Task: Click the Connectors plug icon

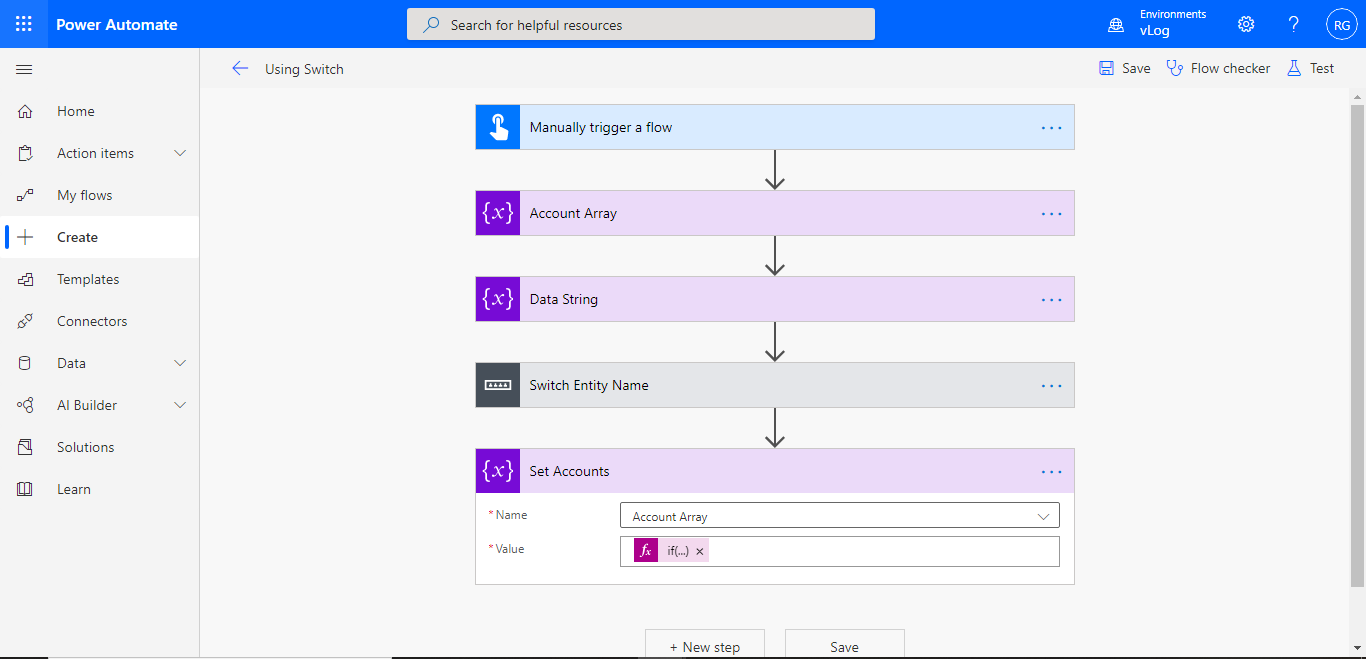Action: tap(25, 321)
